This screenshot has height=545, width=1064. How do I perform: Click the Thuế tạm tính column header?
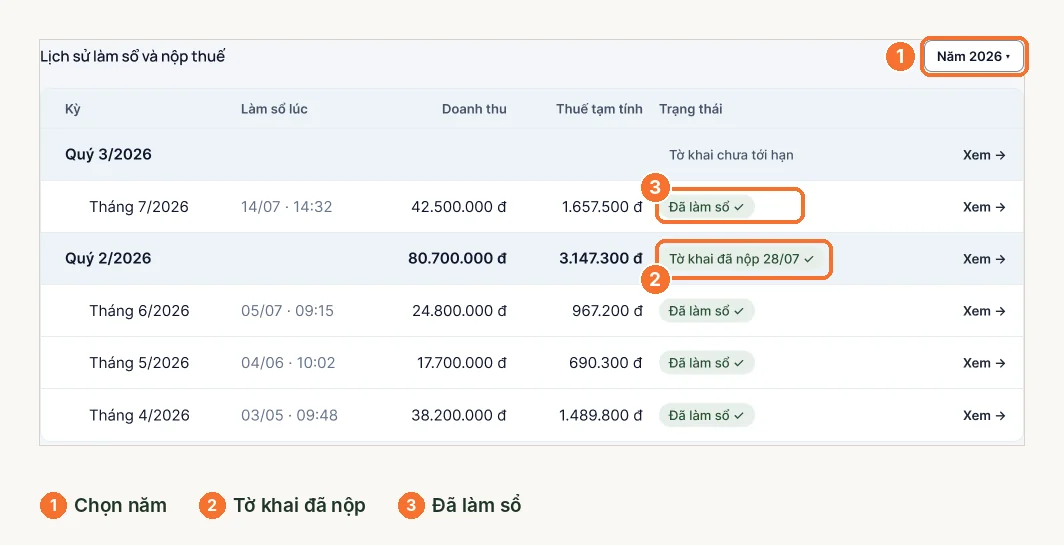(599, 109)
